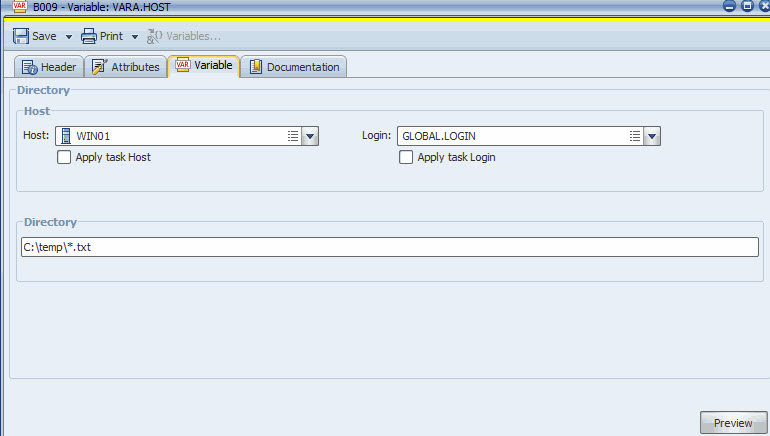The image size is (770, 436).
Task: Click the Directory path input field
Action: 390,247
